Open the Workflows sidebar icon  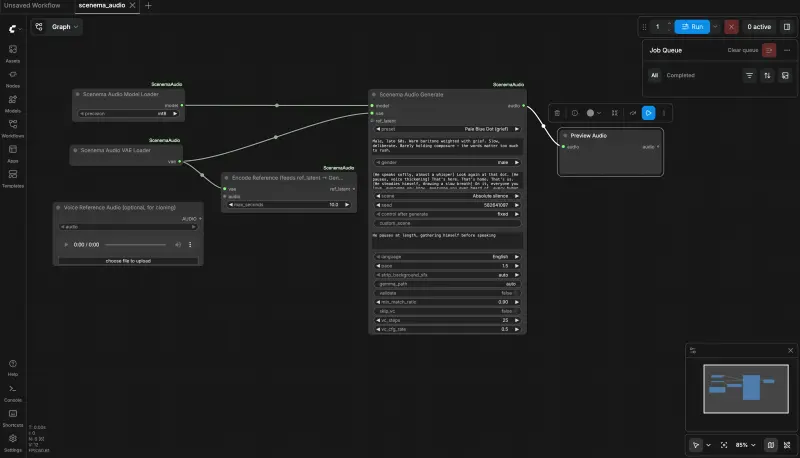(x=13, y=128)
